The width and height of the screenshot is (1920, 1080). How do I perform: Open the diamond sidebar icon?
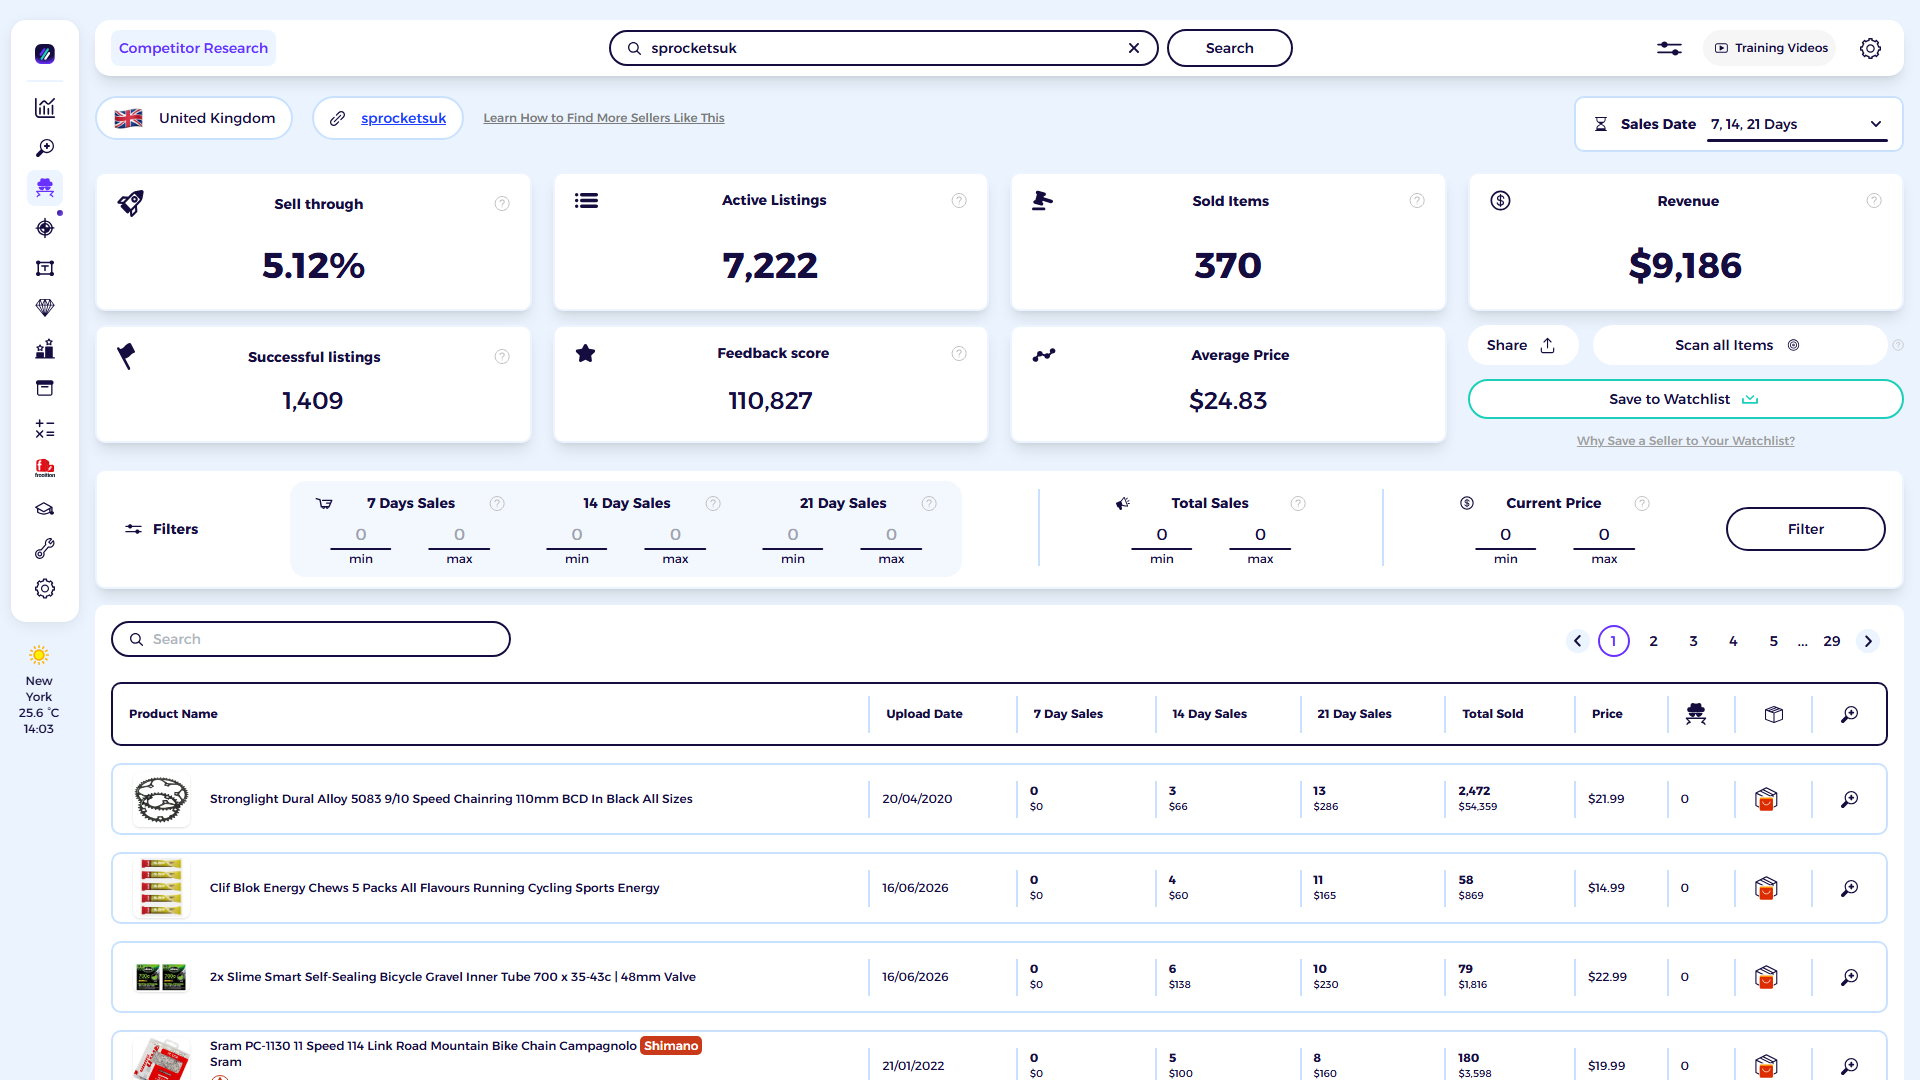point(45,308)
